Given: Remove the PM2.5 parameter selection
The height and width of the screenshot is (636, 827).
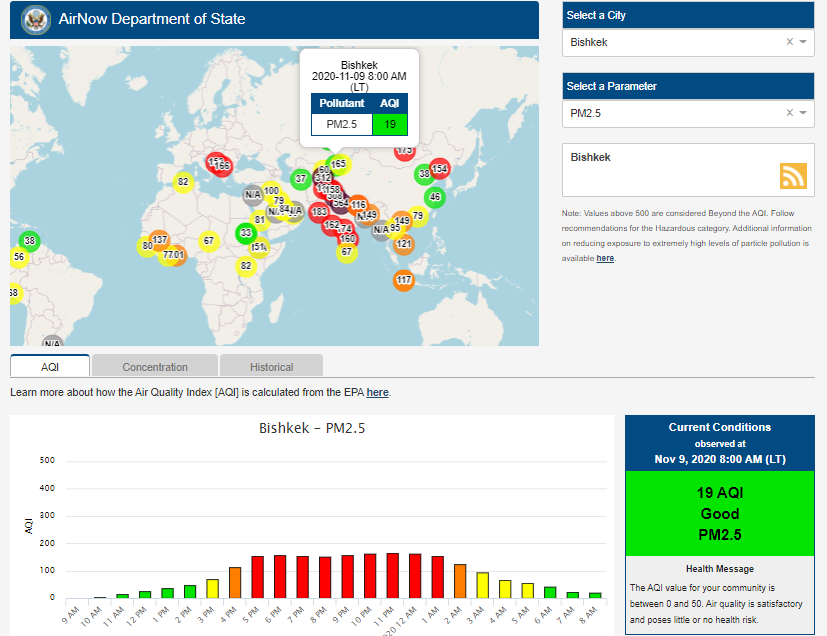Looking at the screenshot, I should point(789,114).
